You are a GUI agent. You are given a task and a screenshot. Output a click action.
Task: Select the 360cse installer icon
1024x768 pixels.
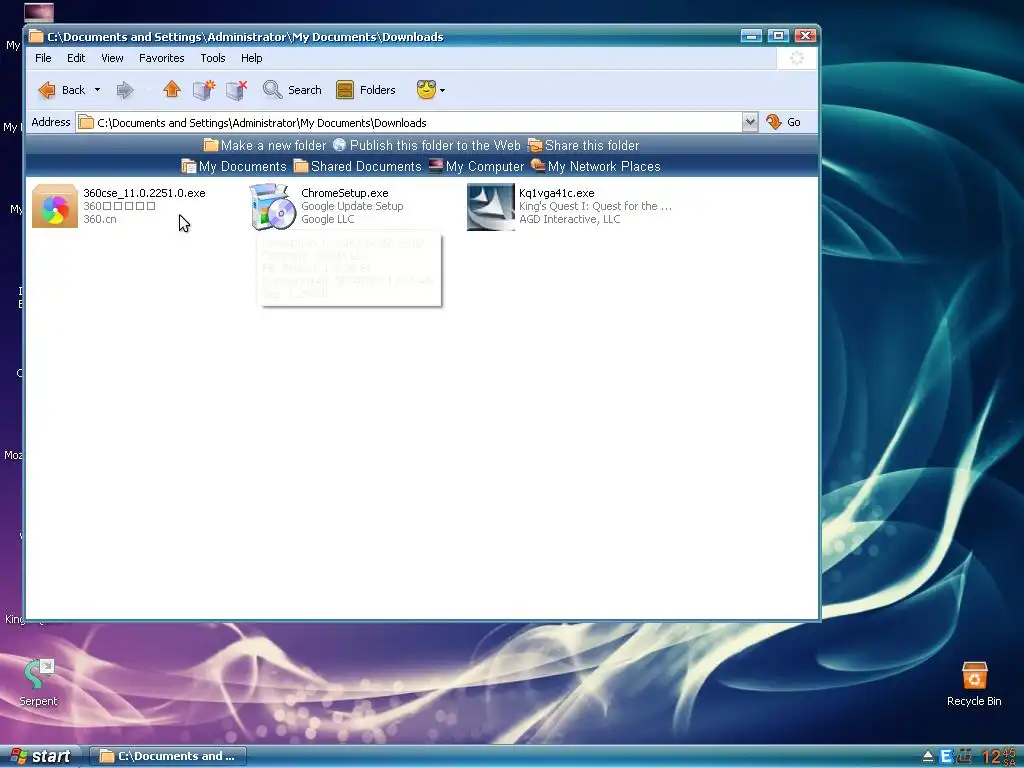click(x=55, y=206)
